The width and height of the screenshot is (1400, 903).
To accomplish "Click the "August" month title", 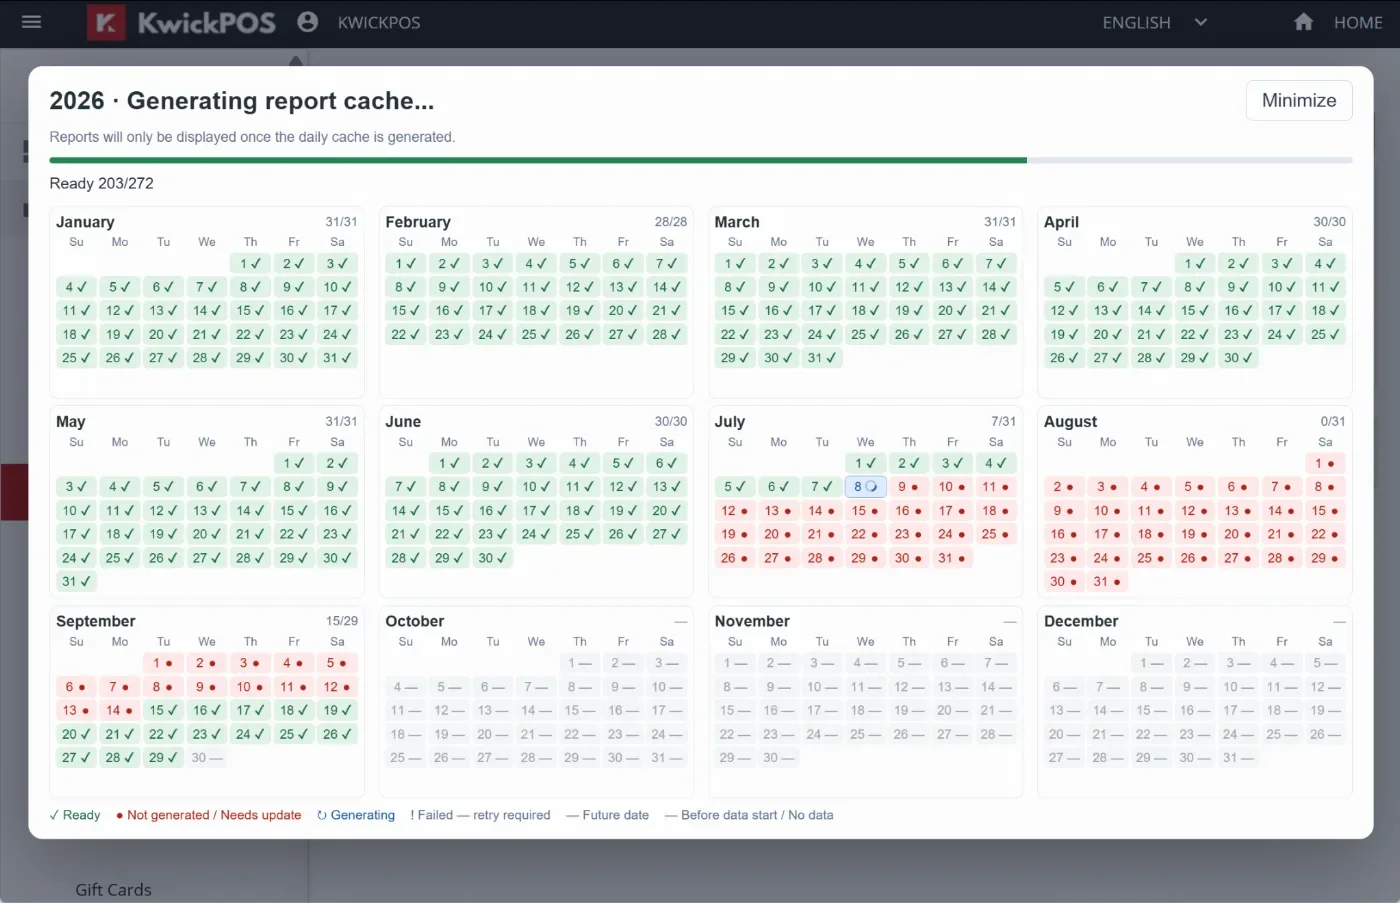I will click(x=1070, y=422).
